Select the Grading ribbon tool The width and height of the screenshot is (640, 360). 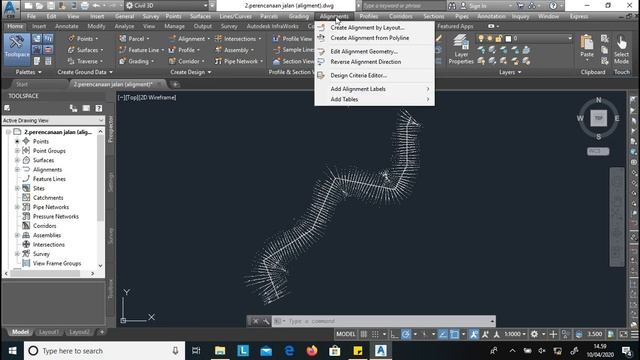136,61
